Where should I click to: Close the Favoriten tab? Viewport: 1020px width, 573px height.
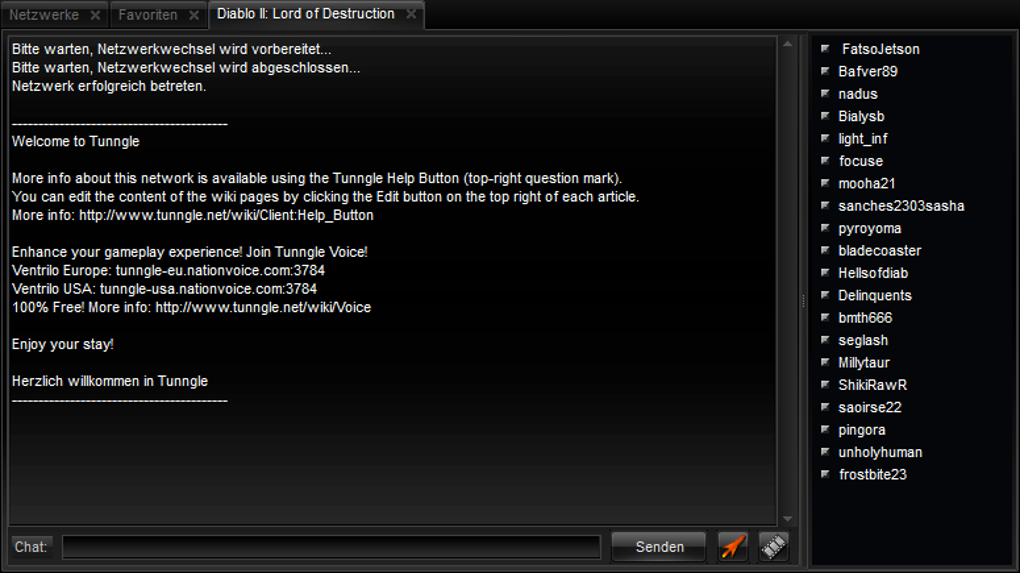point(194,15)
